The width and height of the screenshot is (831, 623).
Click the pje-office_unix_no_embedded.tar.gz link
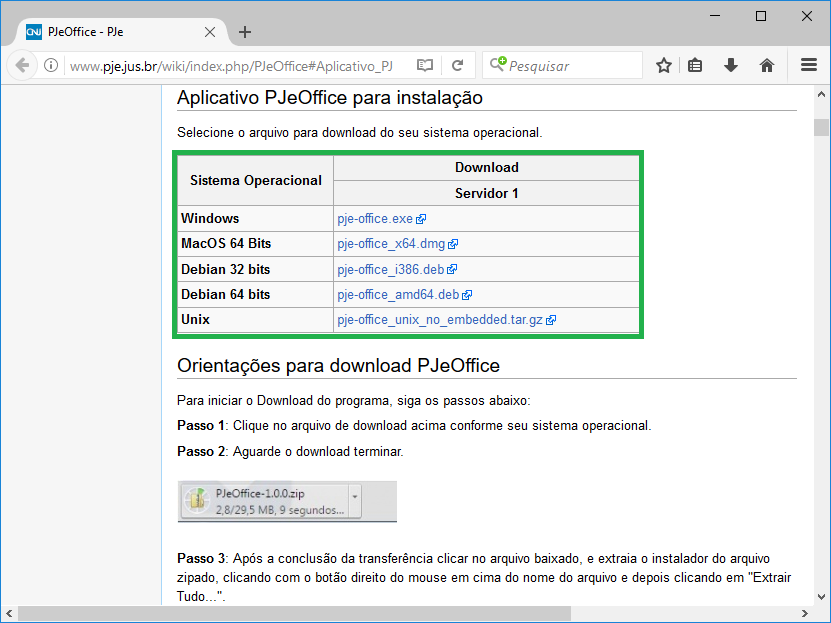pyautogui.click(x=440, y=320)
